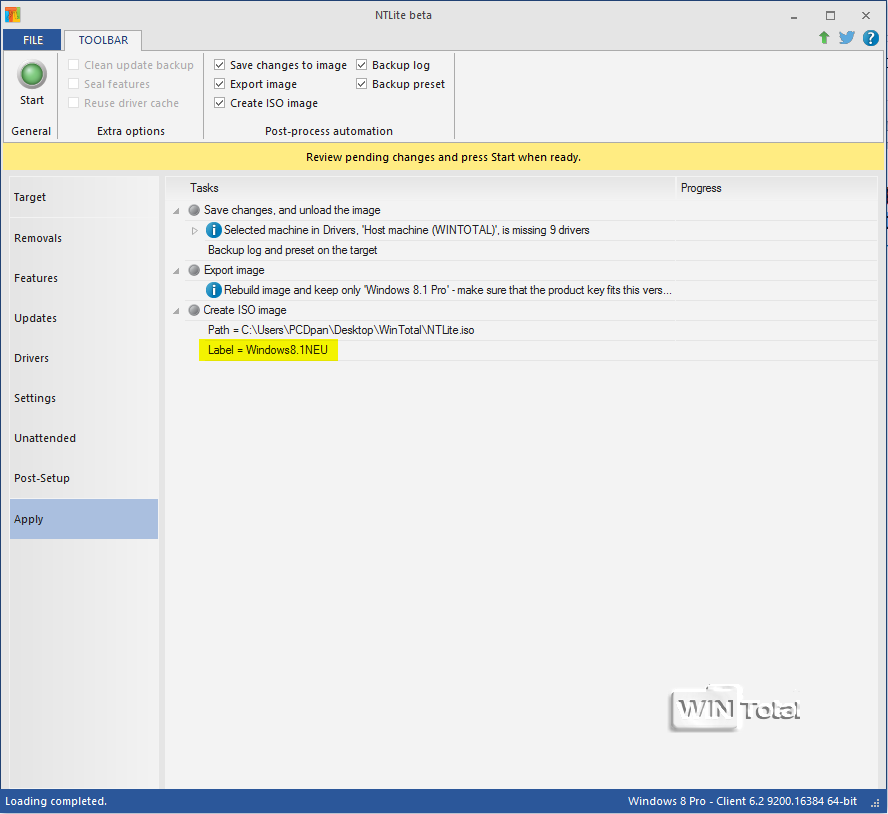888x814 pixels.
Task: Toggle the Backup preset checkbox
Action: click(362, 84)
